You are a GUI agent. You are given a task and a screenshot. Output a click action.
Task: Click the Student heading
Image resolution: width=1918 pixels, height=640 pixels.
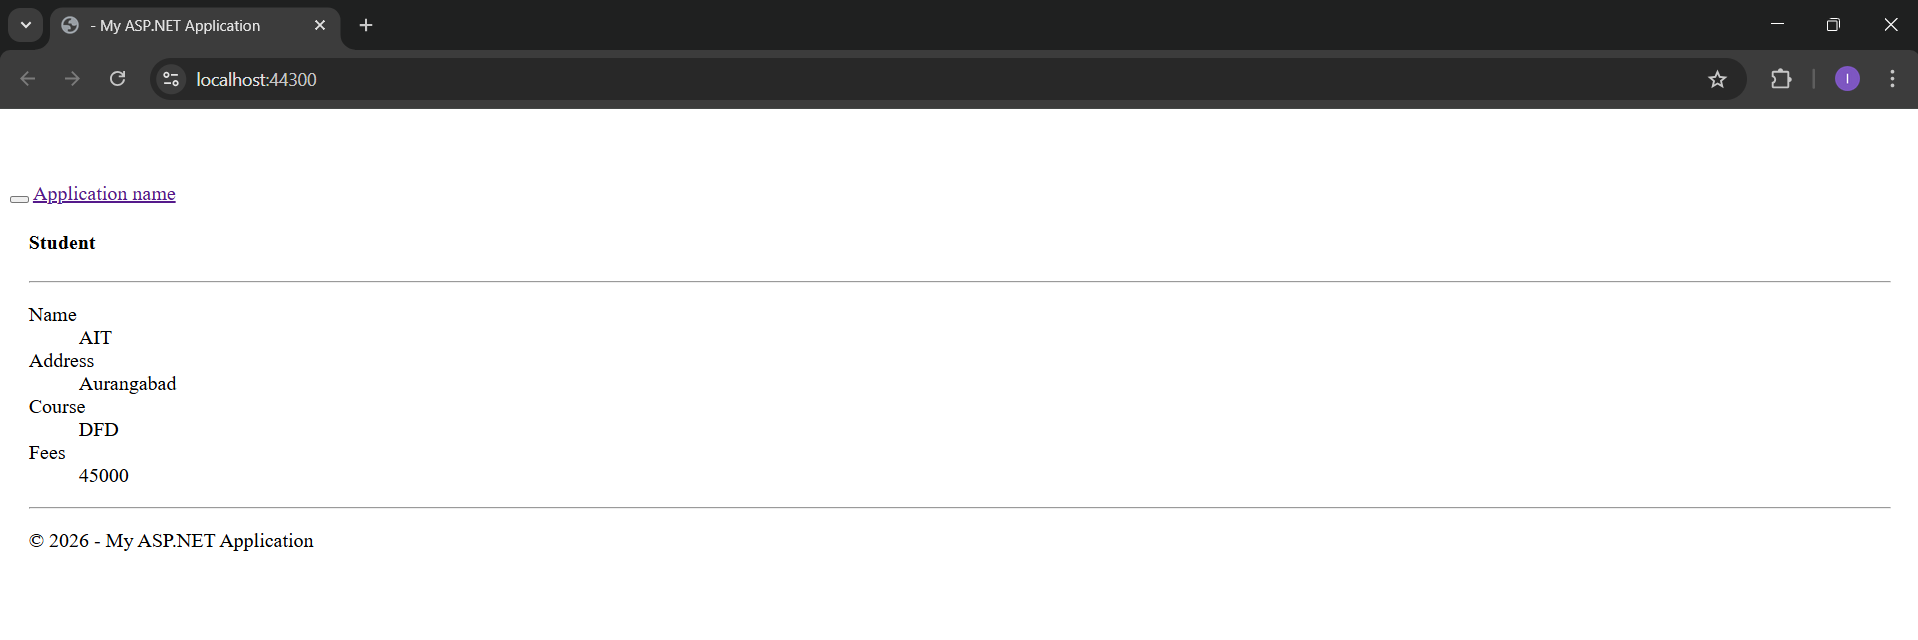(62, 243)
